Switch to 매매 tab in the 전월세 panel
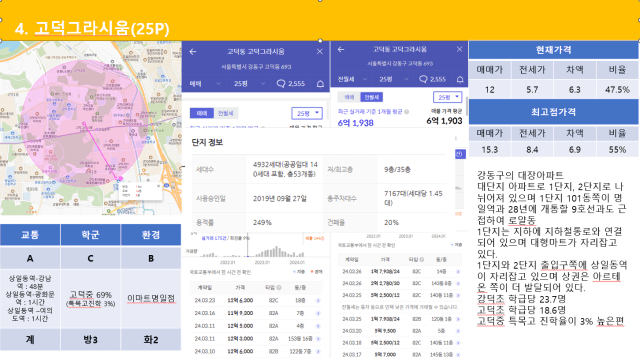 pyautogui.click(x=349, y=97)
